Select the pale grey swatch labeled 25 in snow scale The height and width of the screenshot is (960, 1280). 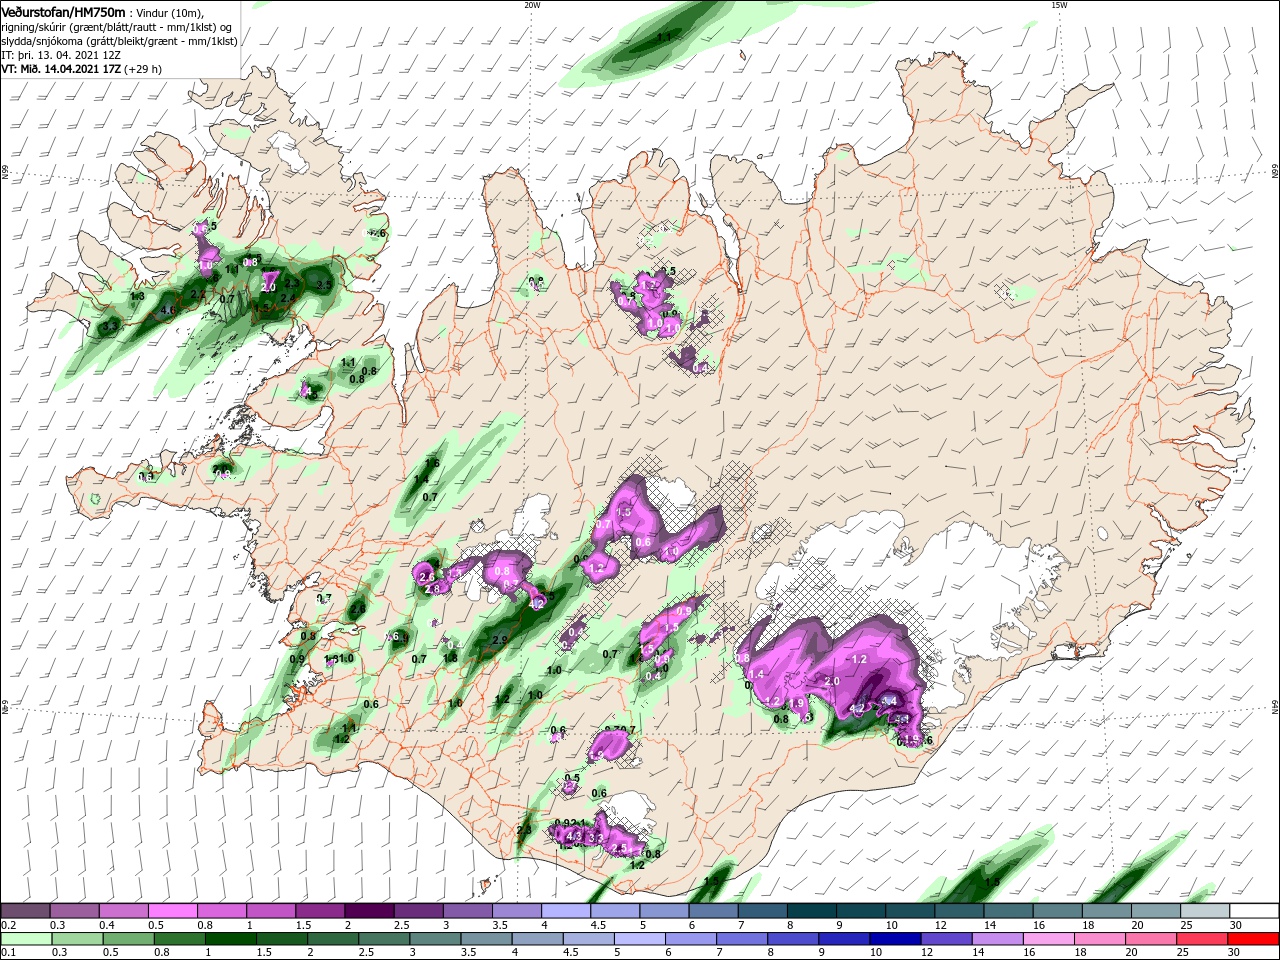click(x=1205, y=911)
